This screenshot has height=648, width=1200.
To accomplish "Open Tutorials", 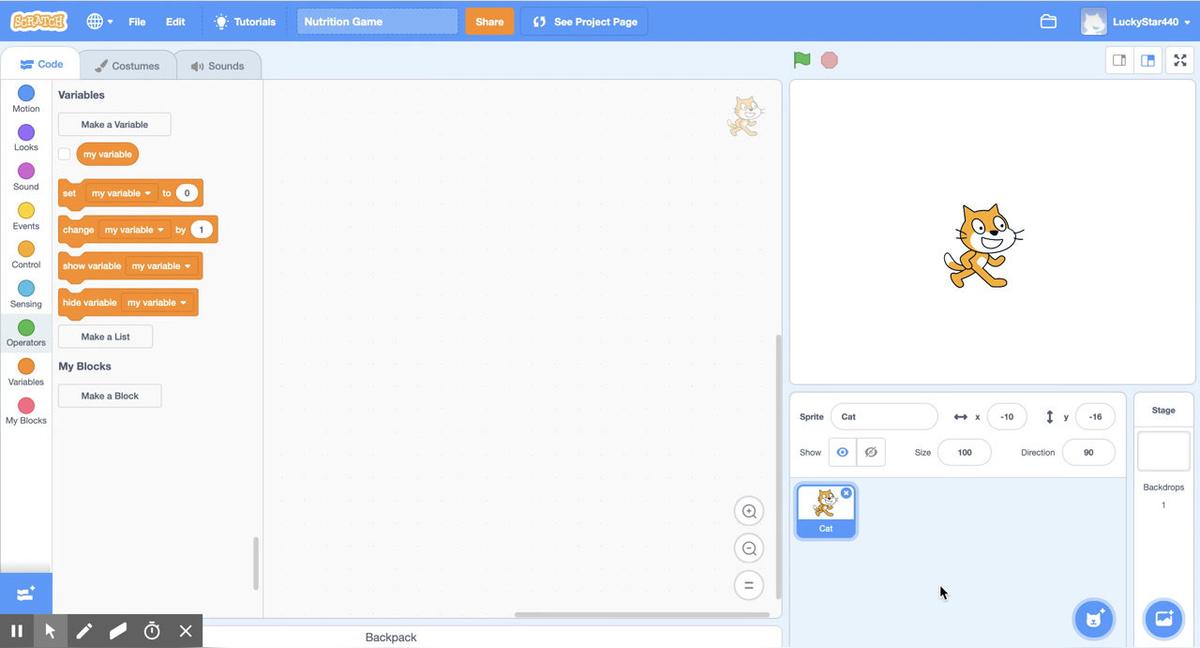I will coord(245,21).
